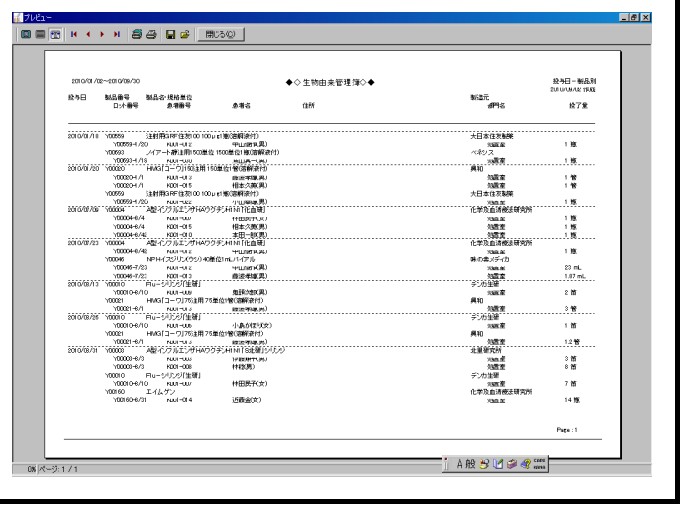Viewport: 683px width, 507px height.
Task: Switch to the page-width zoom icon
Action: click(41, 34)
